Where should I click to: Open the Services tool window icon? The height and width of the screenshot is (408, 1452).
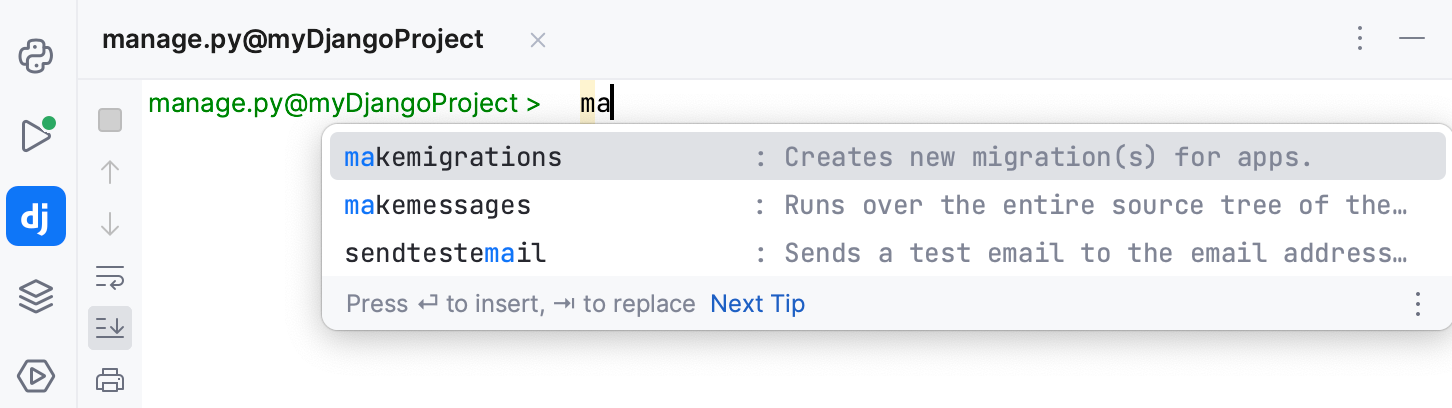coord(36,375)
